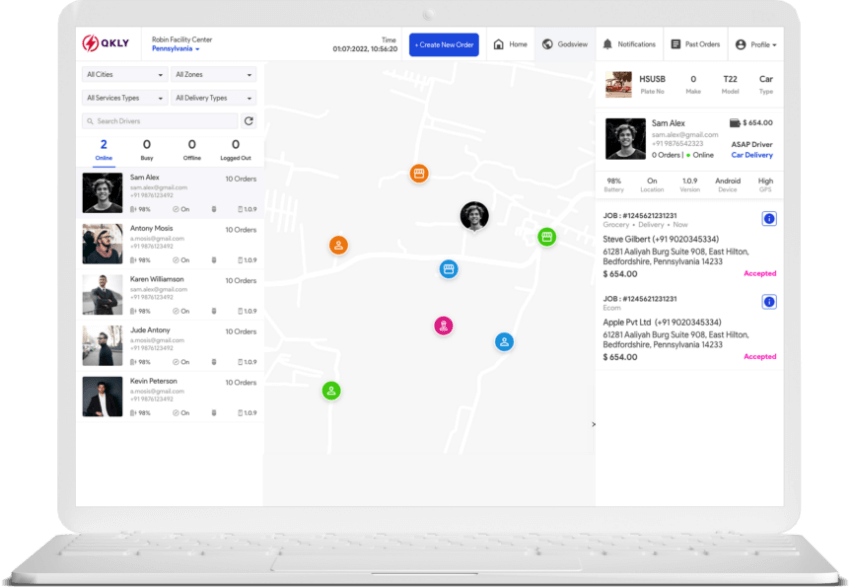This screenshot has width=850, height=587.
Task: Open info for Apple Pvt Ltd job
Action: (769, 302)
